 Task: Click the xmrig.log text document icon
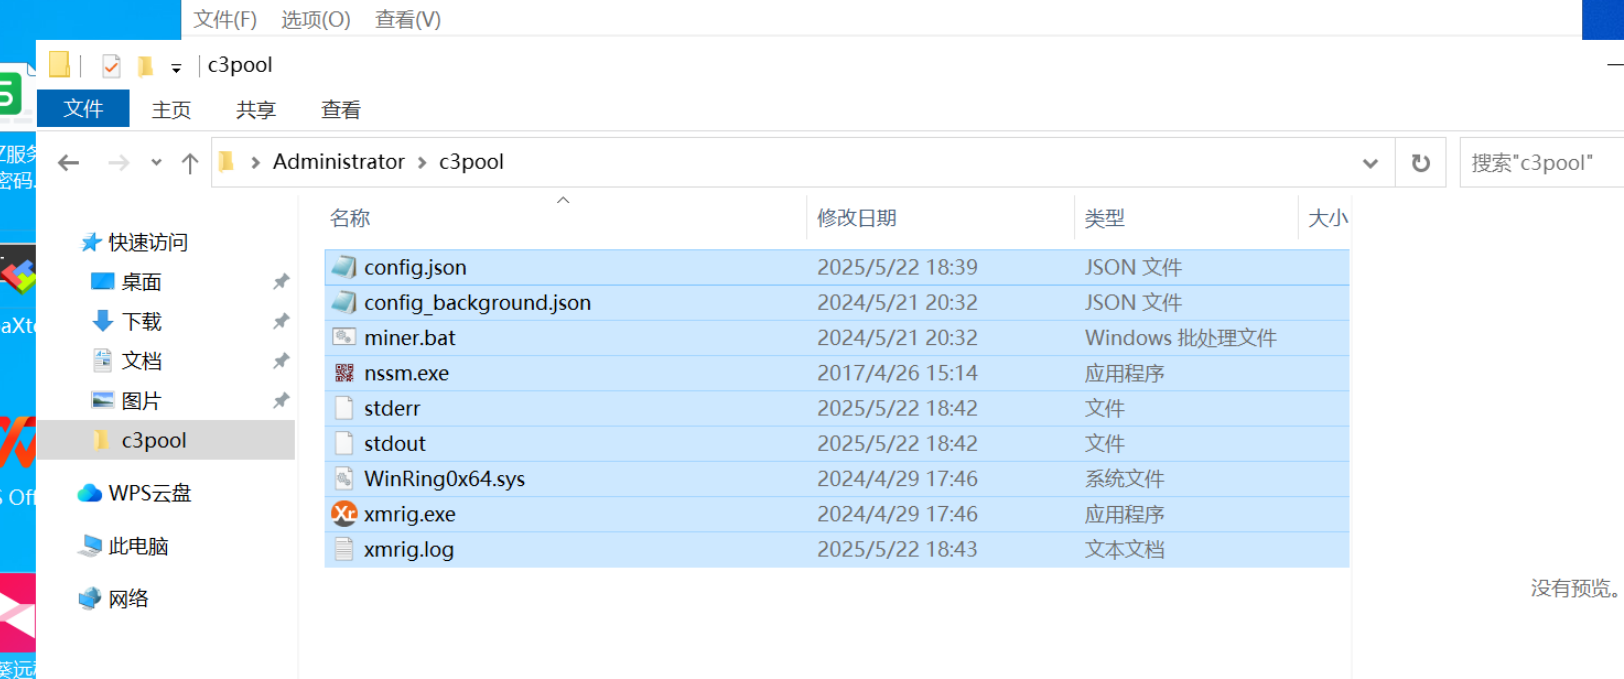(x=344, y=549)
